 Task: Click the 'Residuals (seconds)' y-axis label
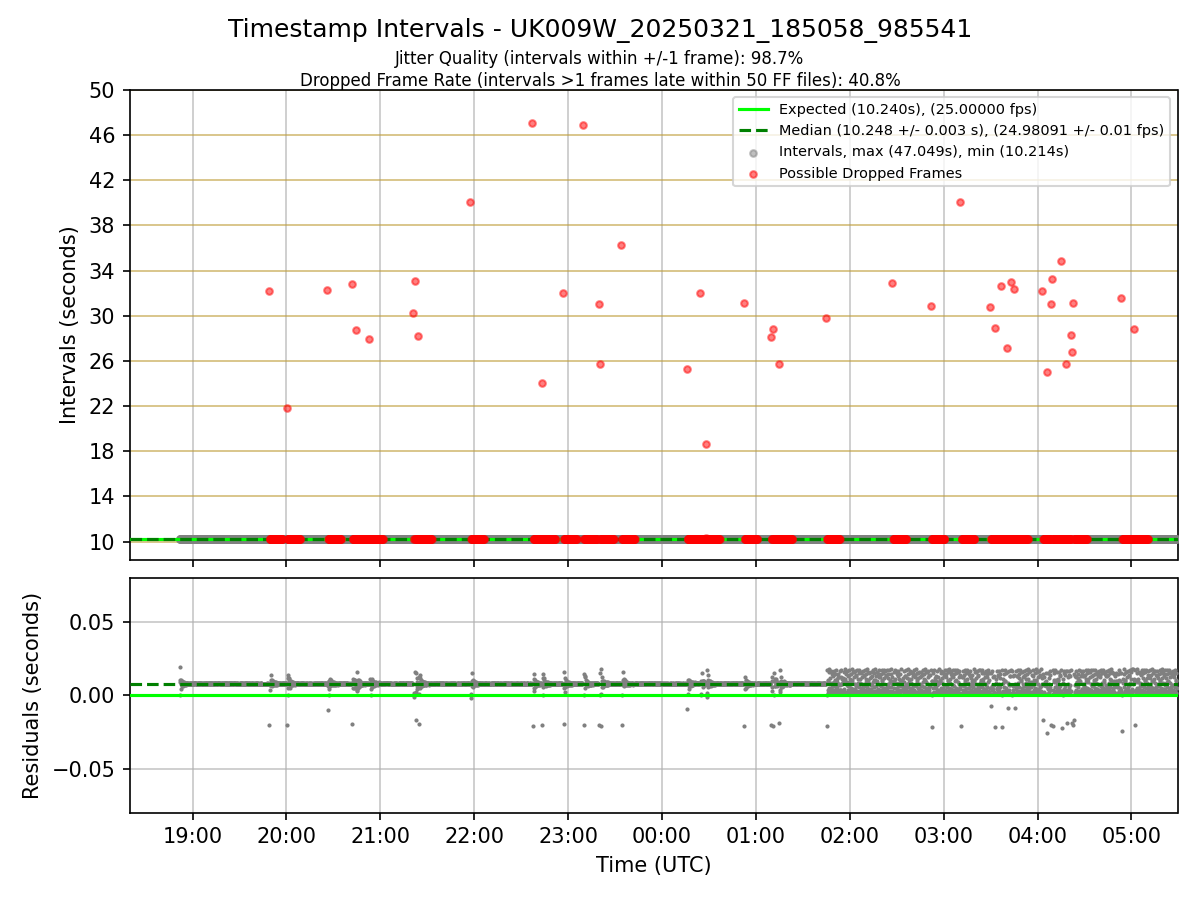point(32,696)
